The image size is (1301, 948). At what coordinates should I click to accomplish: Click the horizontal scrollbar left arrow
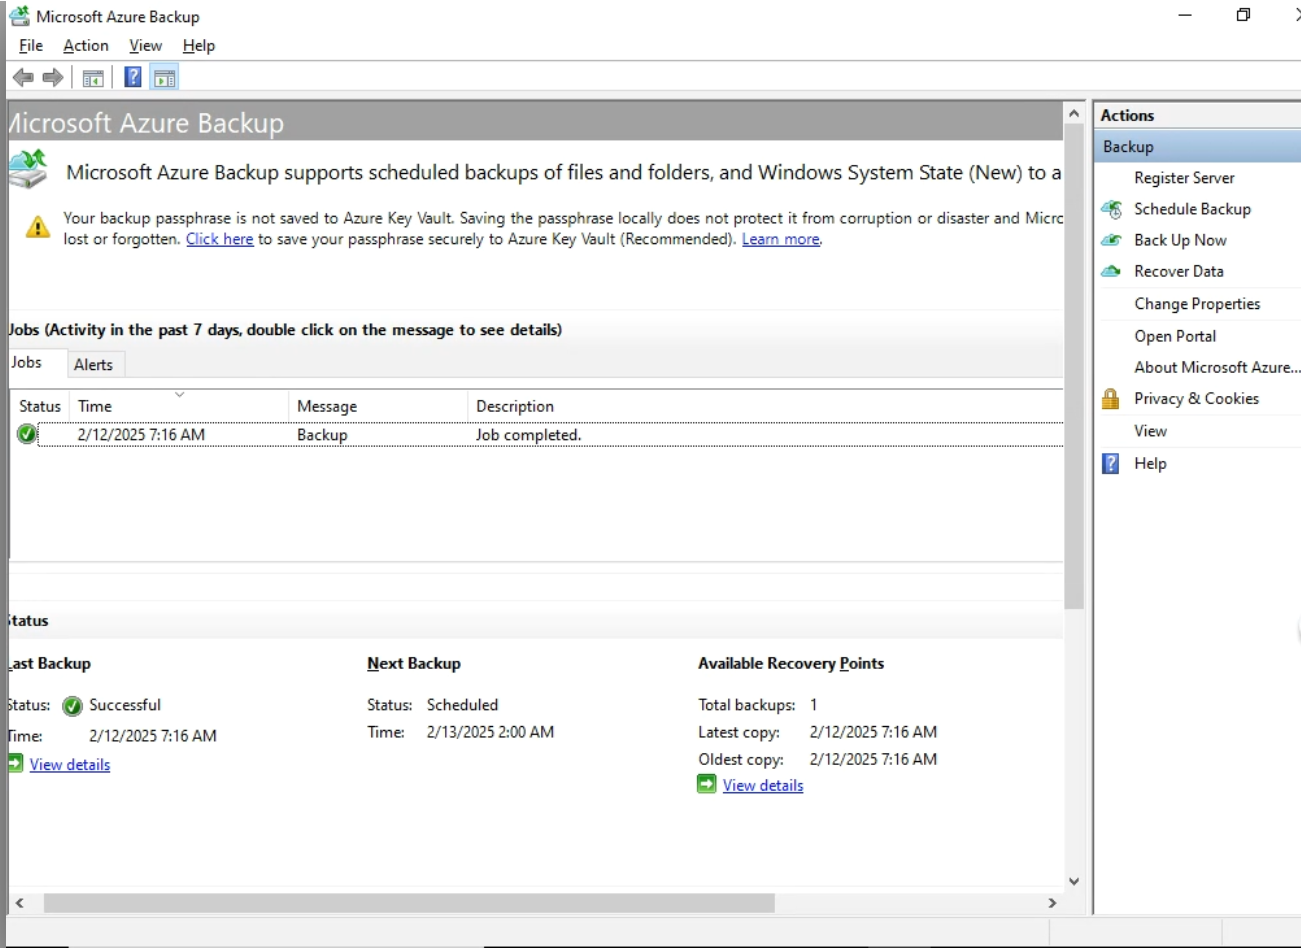click(x=18, y=903)
